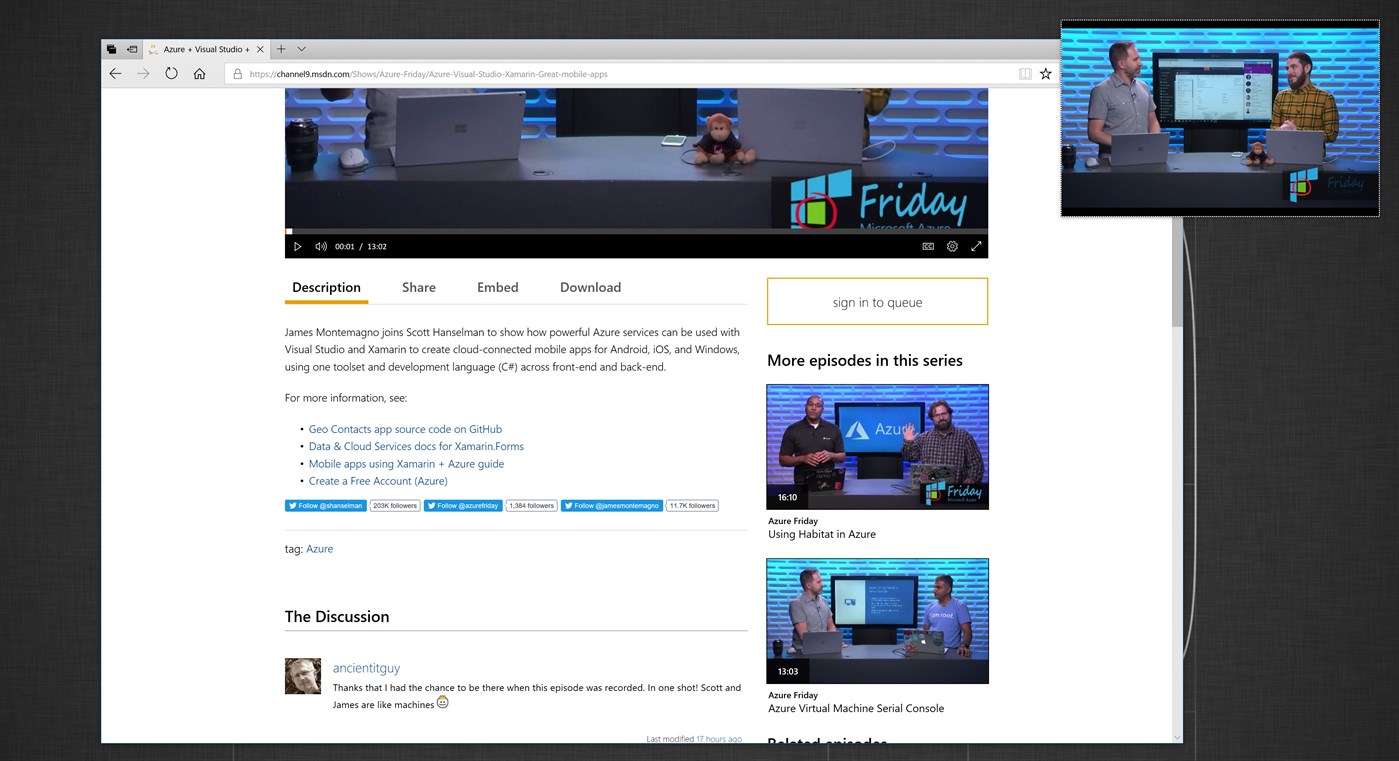Screen dimensions: 1399x761
Task: Click ancientitguy's avatar picture
Action: click(303, 676)
